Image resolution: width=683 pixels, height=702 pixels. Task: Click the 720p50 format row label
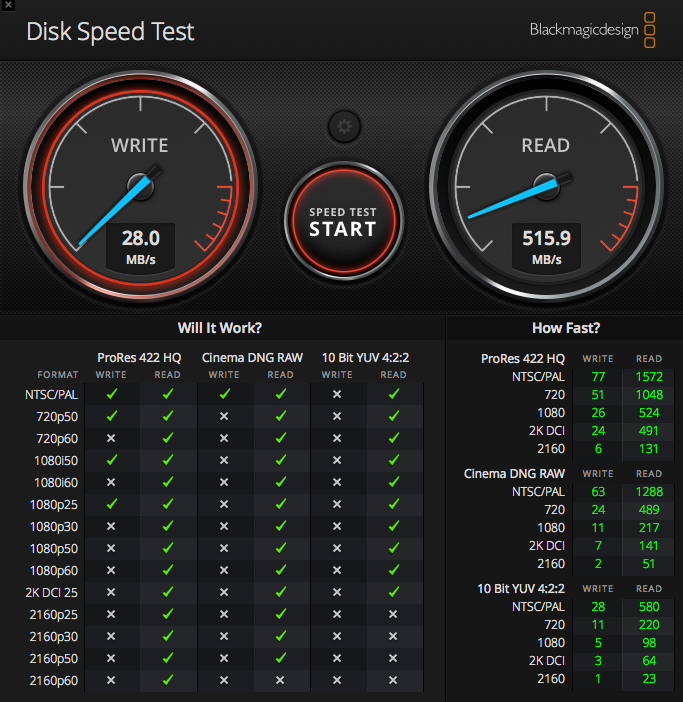pyautogui.click(x=57, y=416)
